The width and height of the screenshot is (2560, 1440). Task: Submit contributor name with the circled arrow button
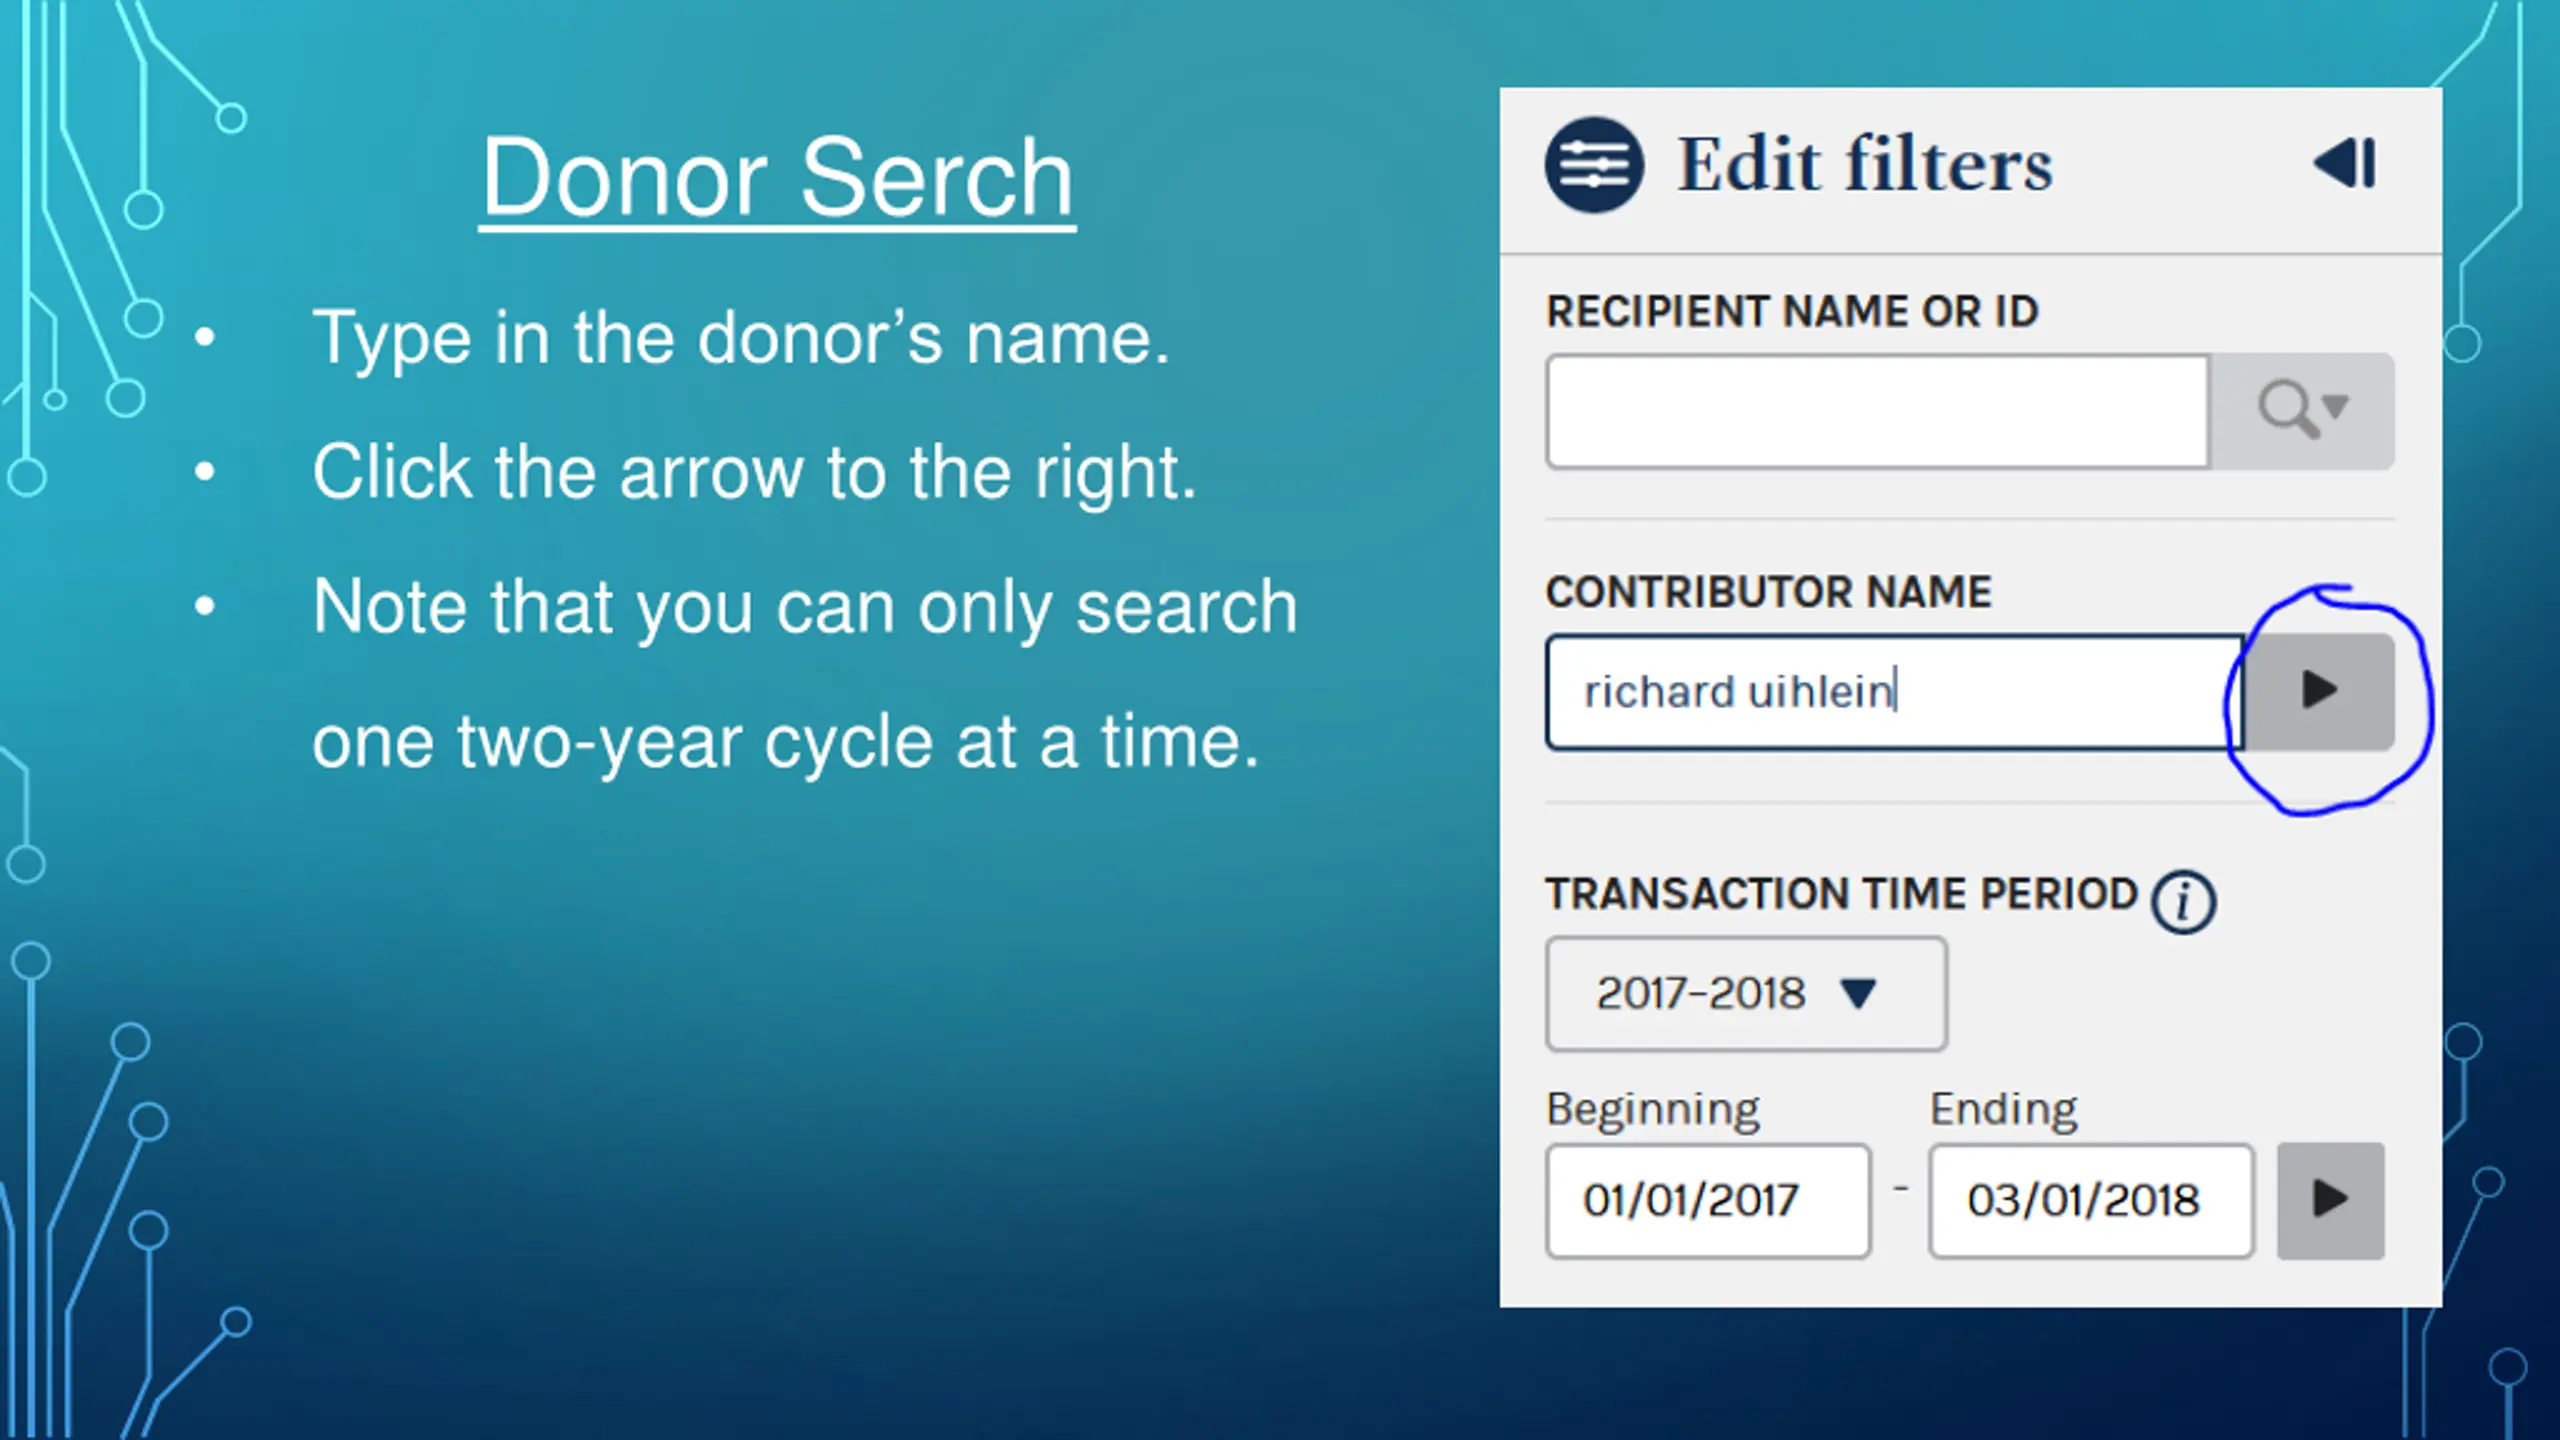(x=2319, y=691)
